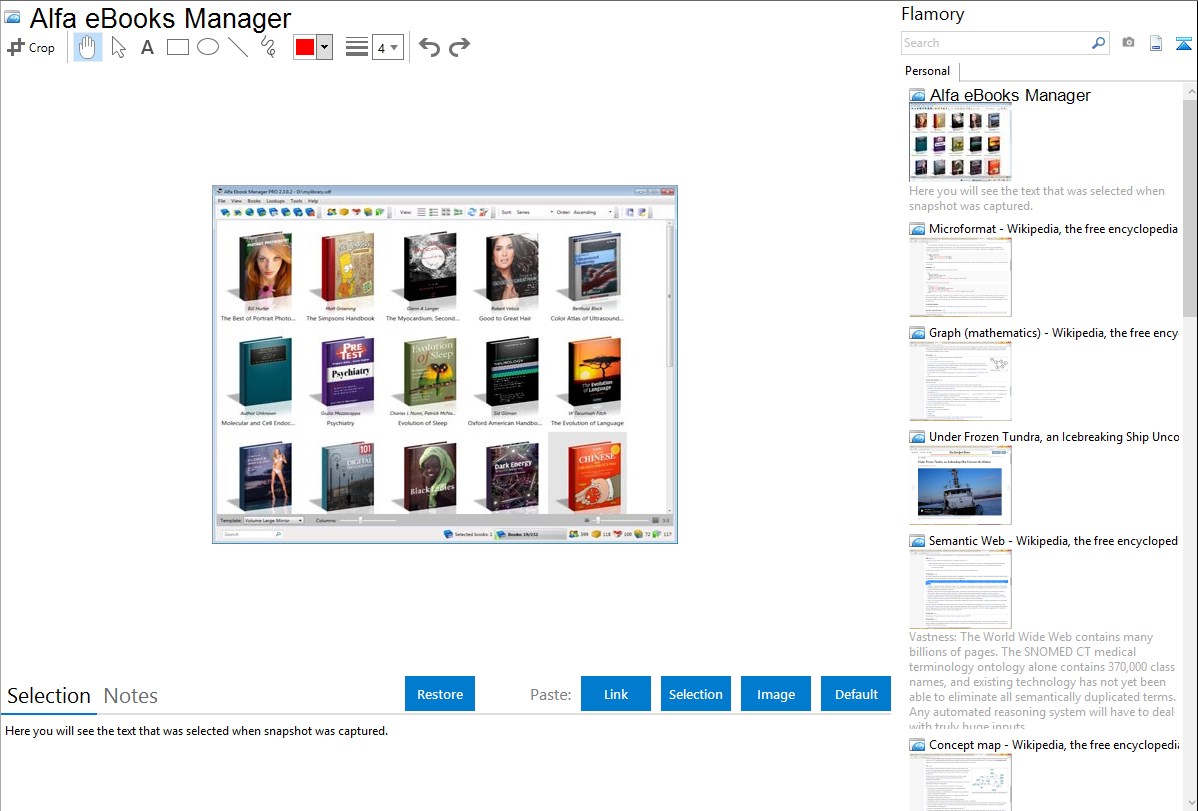Viewport: 1198px width, 811px height.
Task: Open the Concept map - Wikipedia snapshot title
Action: 1054,744
